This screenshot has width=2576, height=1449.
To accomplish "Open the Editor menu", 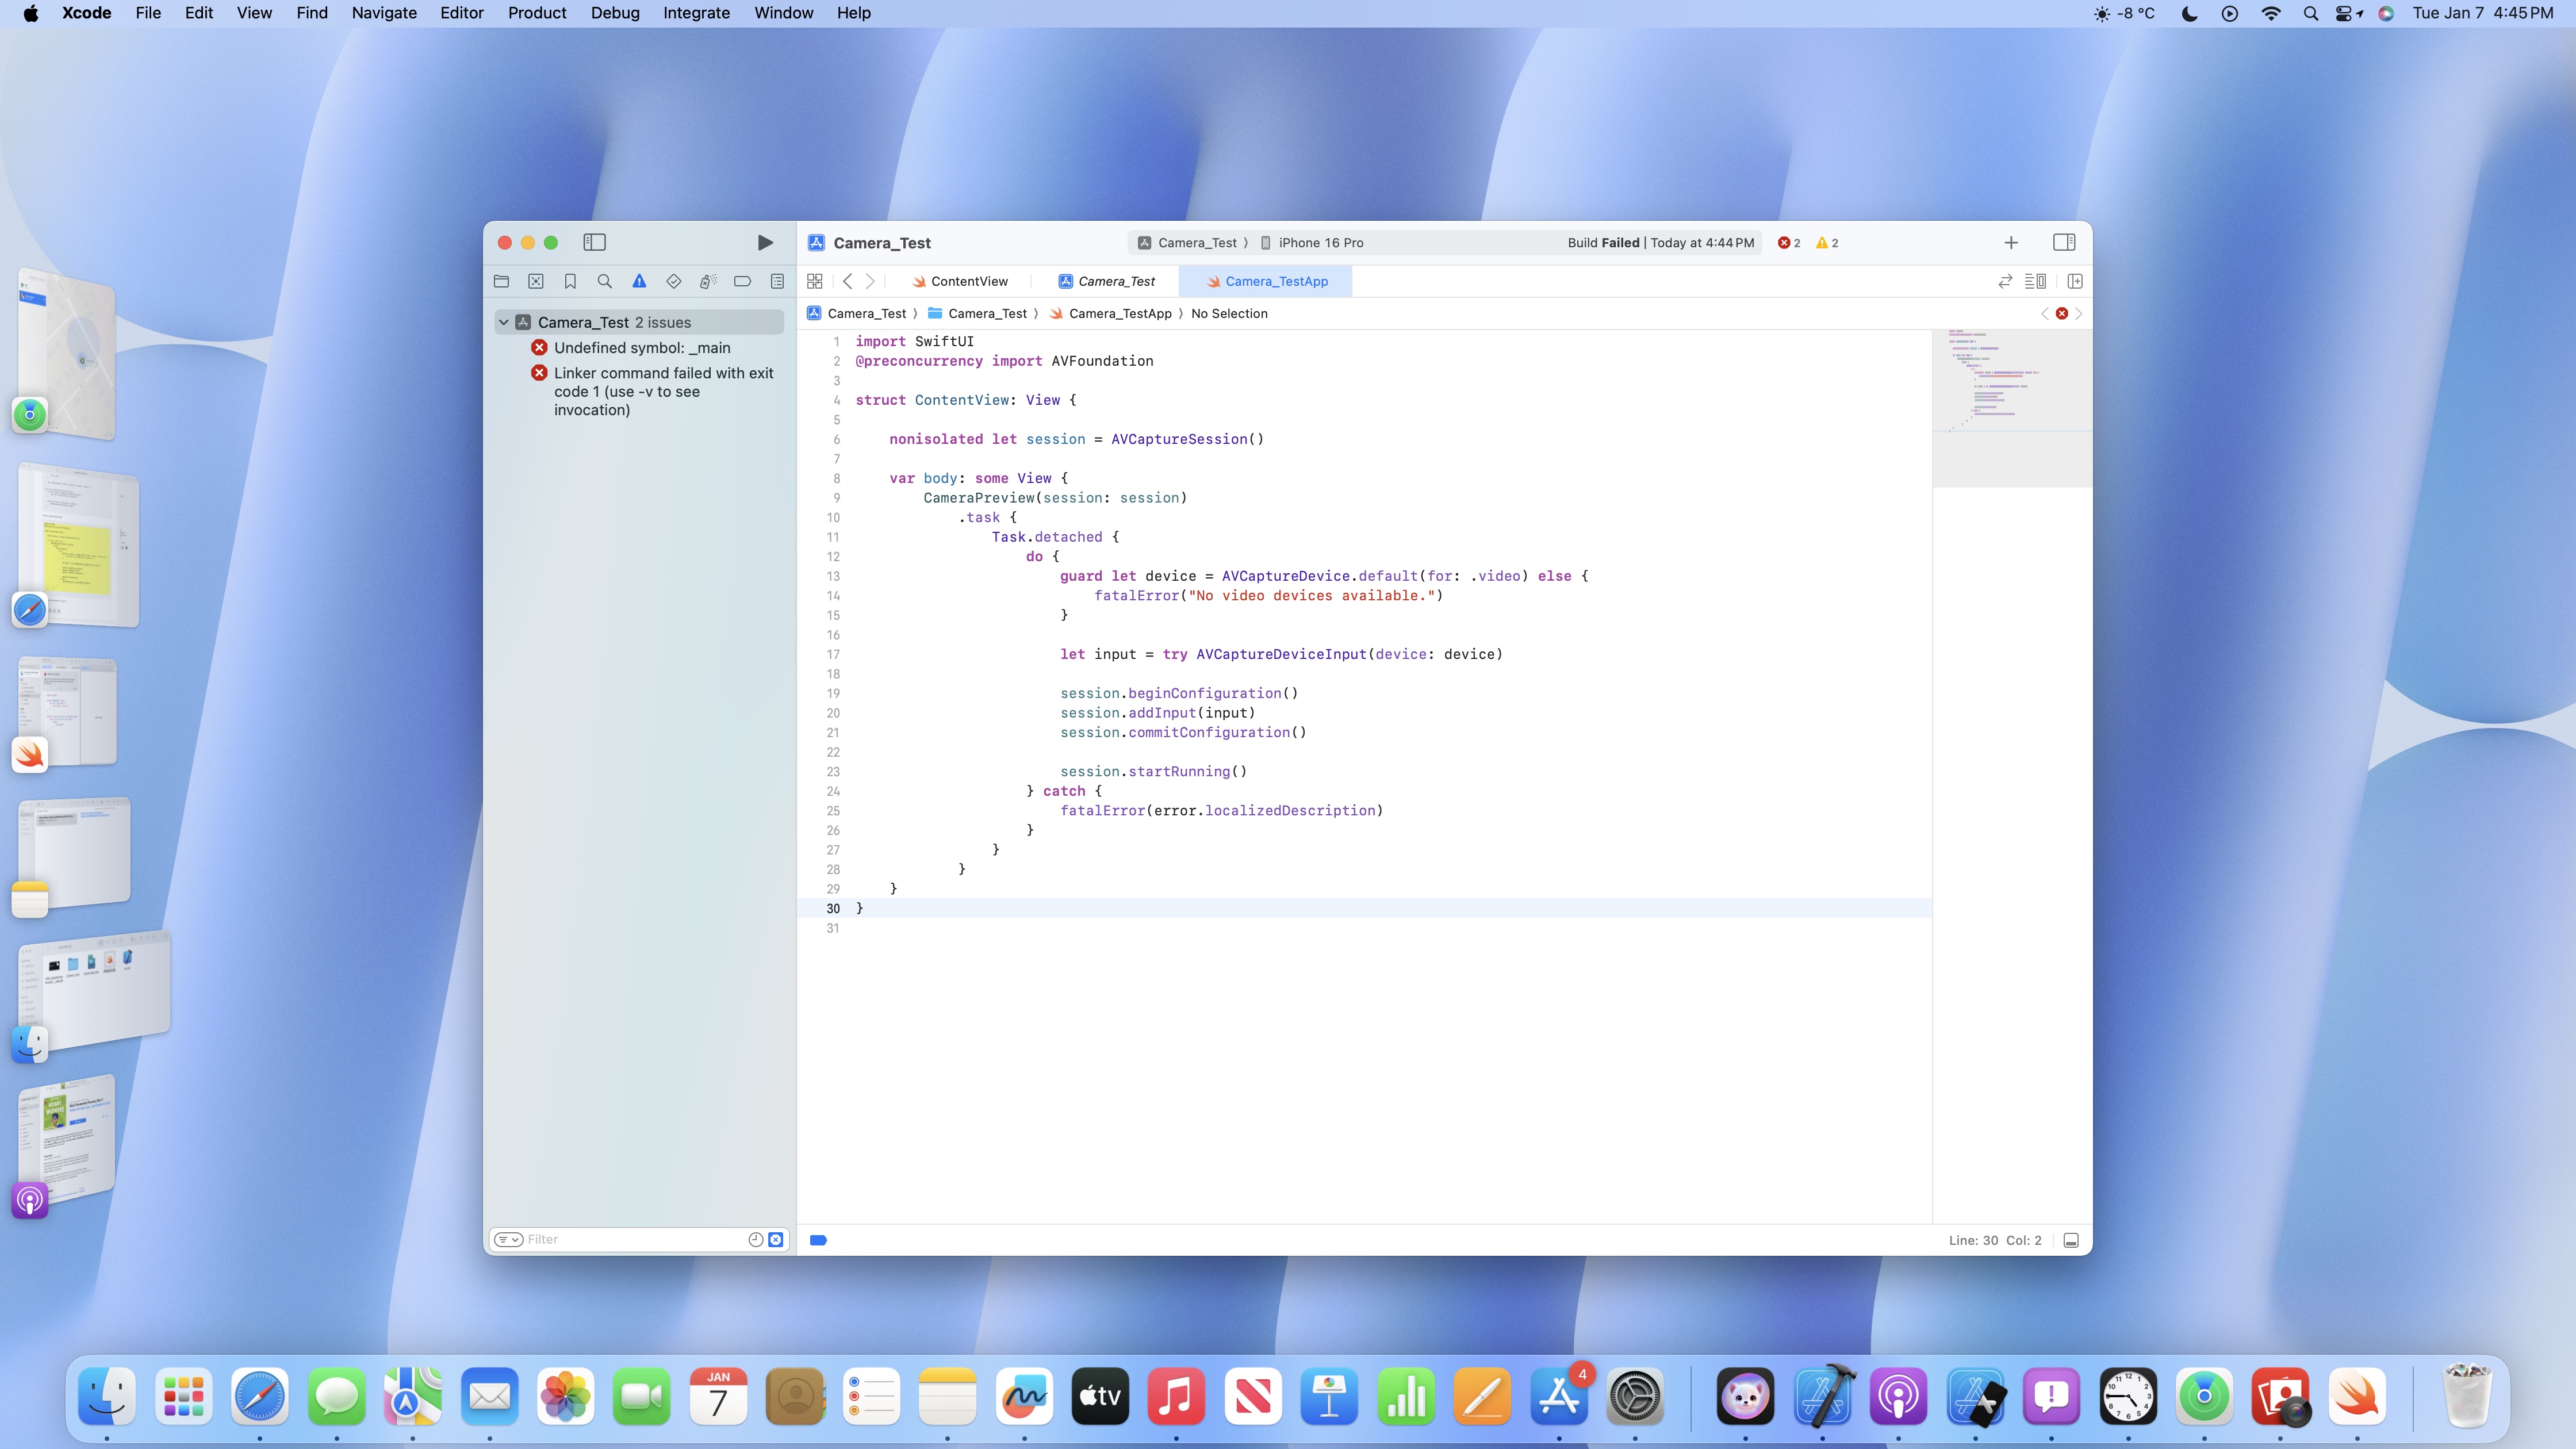I will [x=462, y=13].
